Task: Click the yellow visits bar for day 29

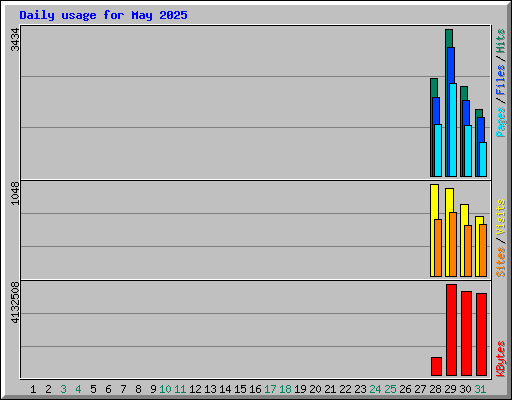Action: pos(449,200)
